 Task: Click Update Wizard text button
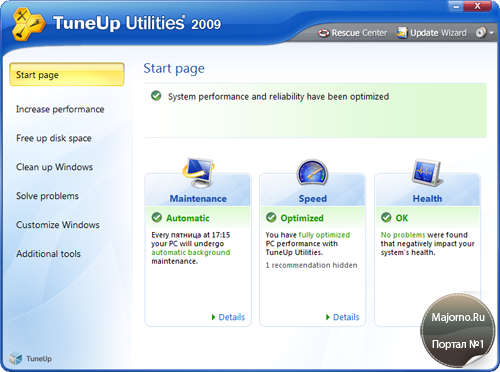[438, 33]
